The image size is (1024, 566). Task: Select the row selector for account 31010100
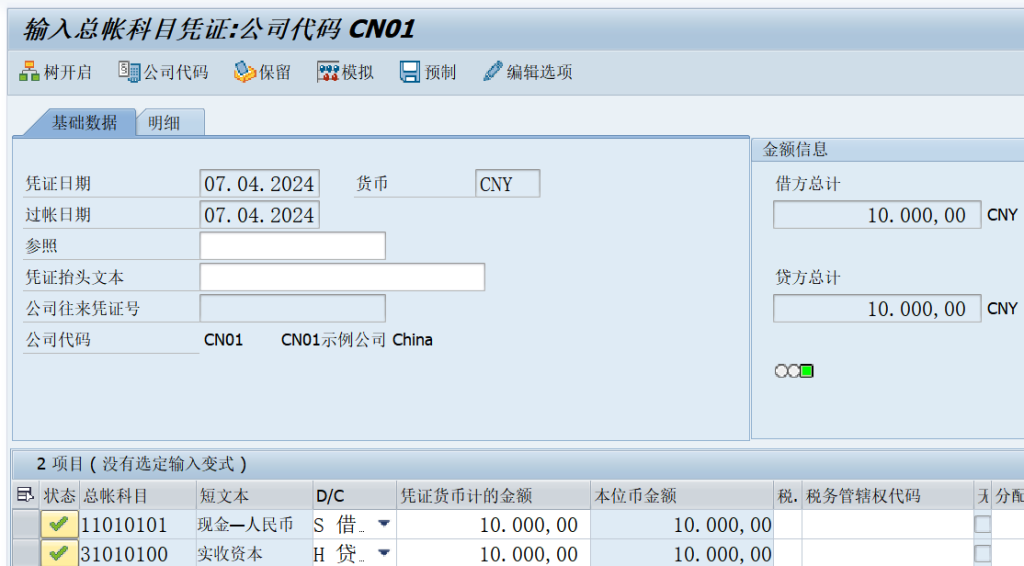tap(26, 554)
